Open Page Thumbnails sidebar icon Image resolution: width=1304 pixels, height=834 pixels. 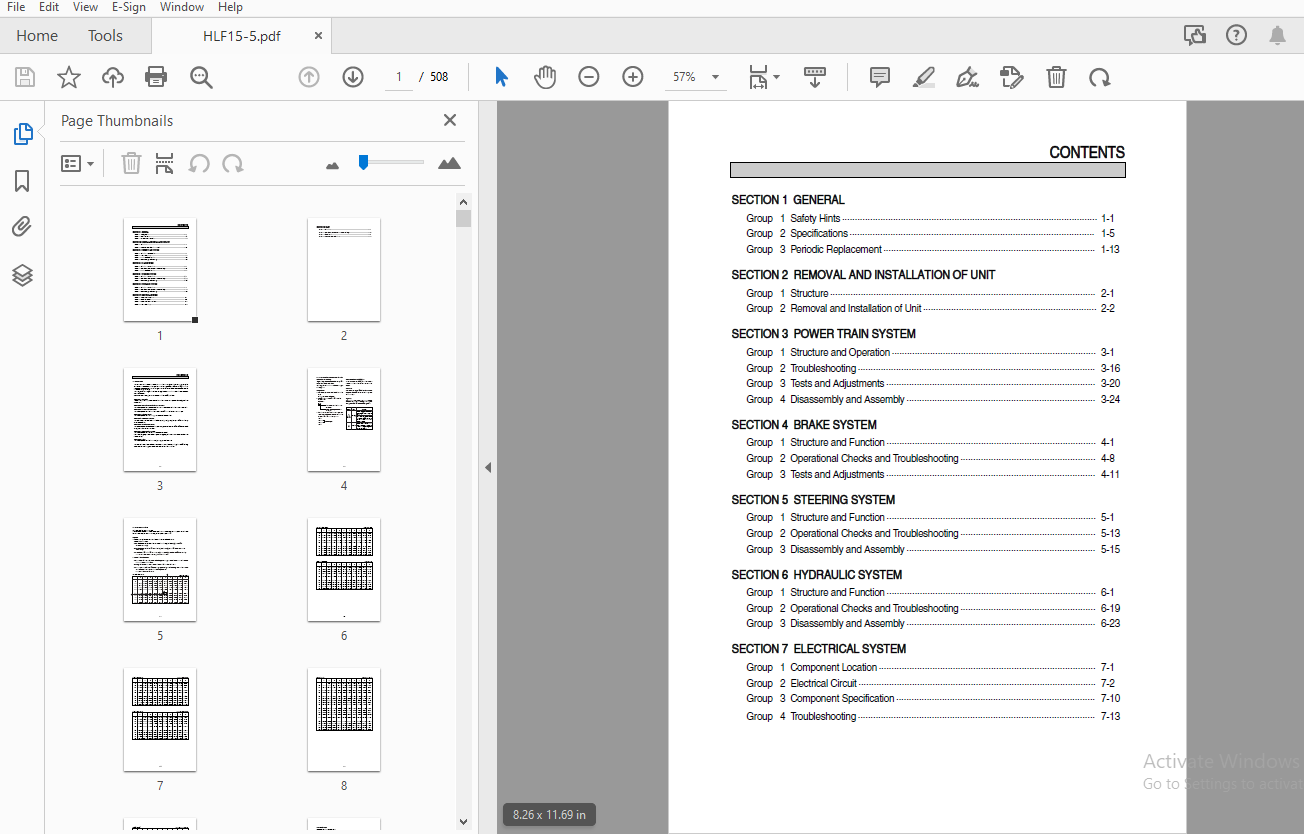pyautogui.click(x=23, y=134)
